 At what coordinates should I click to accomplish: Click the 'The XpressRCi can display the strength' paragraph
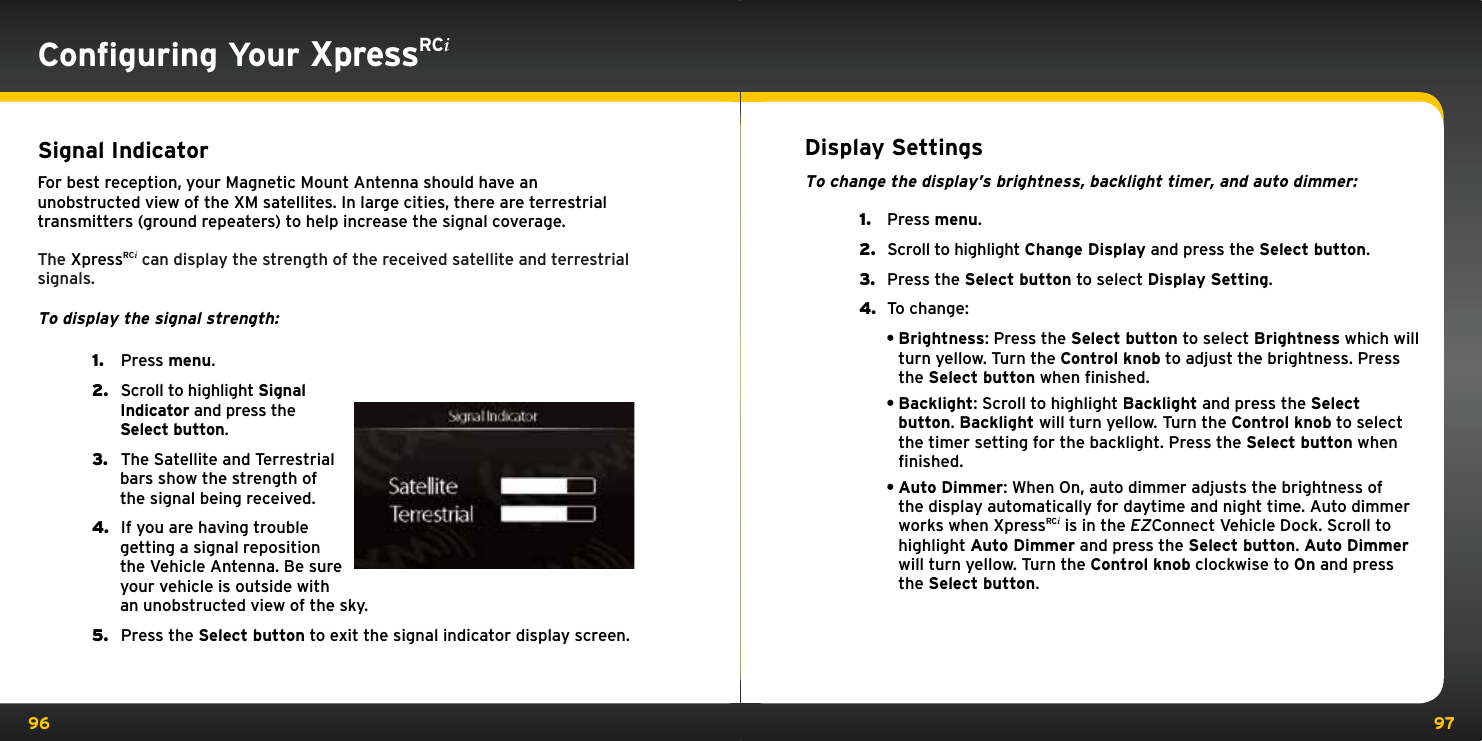[x=333, y=269]
